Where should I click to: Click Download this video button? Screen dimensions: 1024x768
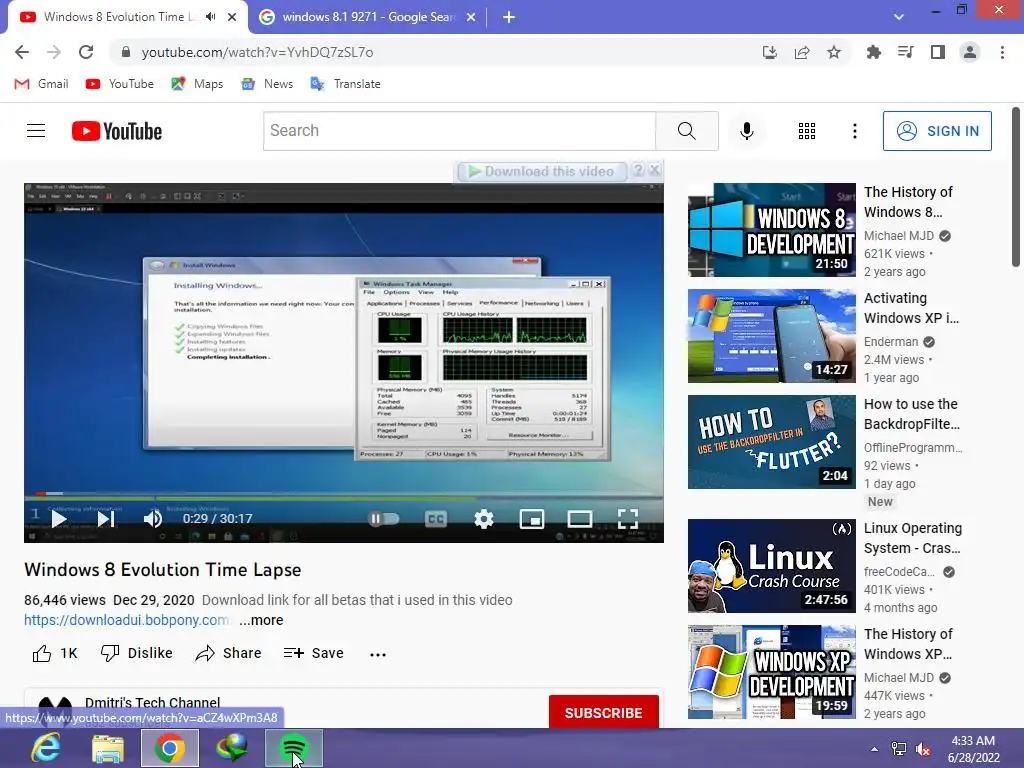541,171
